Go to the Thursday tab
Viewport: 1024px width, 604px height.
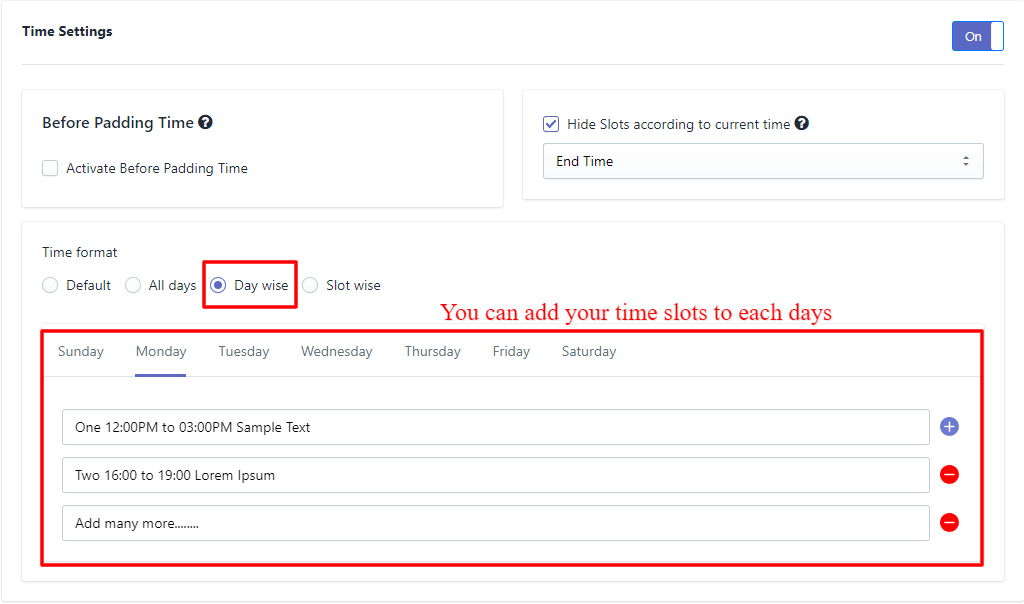[432, 351]
